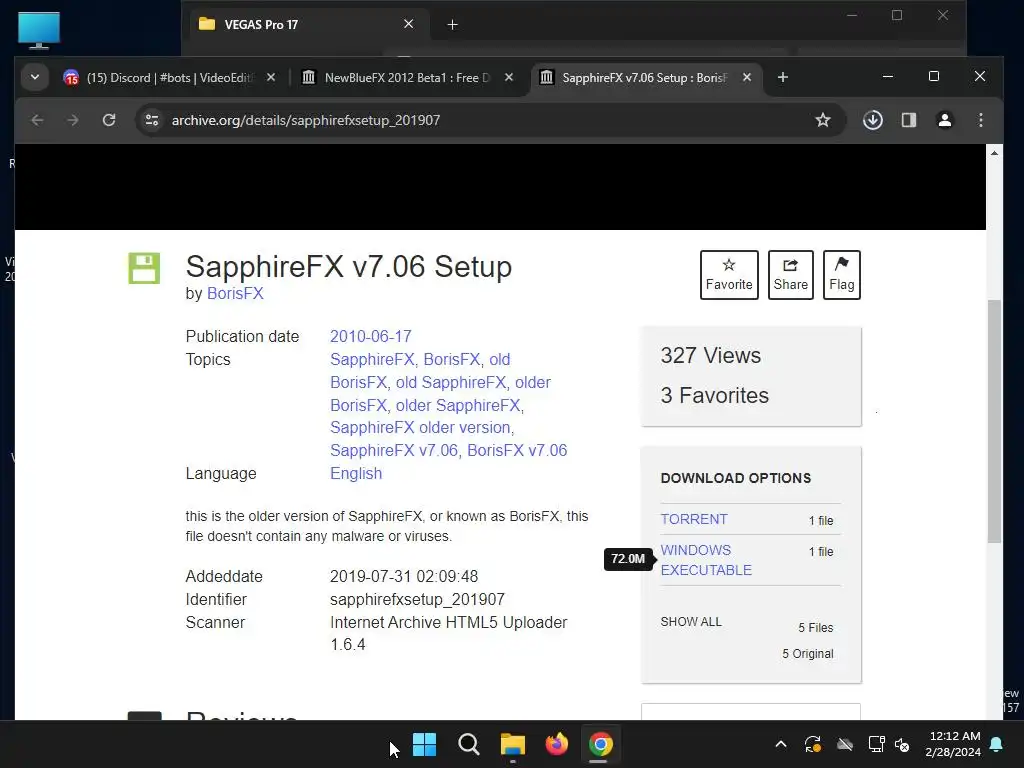Click the OneDrive cloud tray icon
Screen dimensions: 1024x768
pos(845,744)
